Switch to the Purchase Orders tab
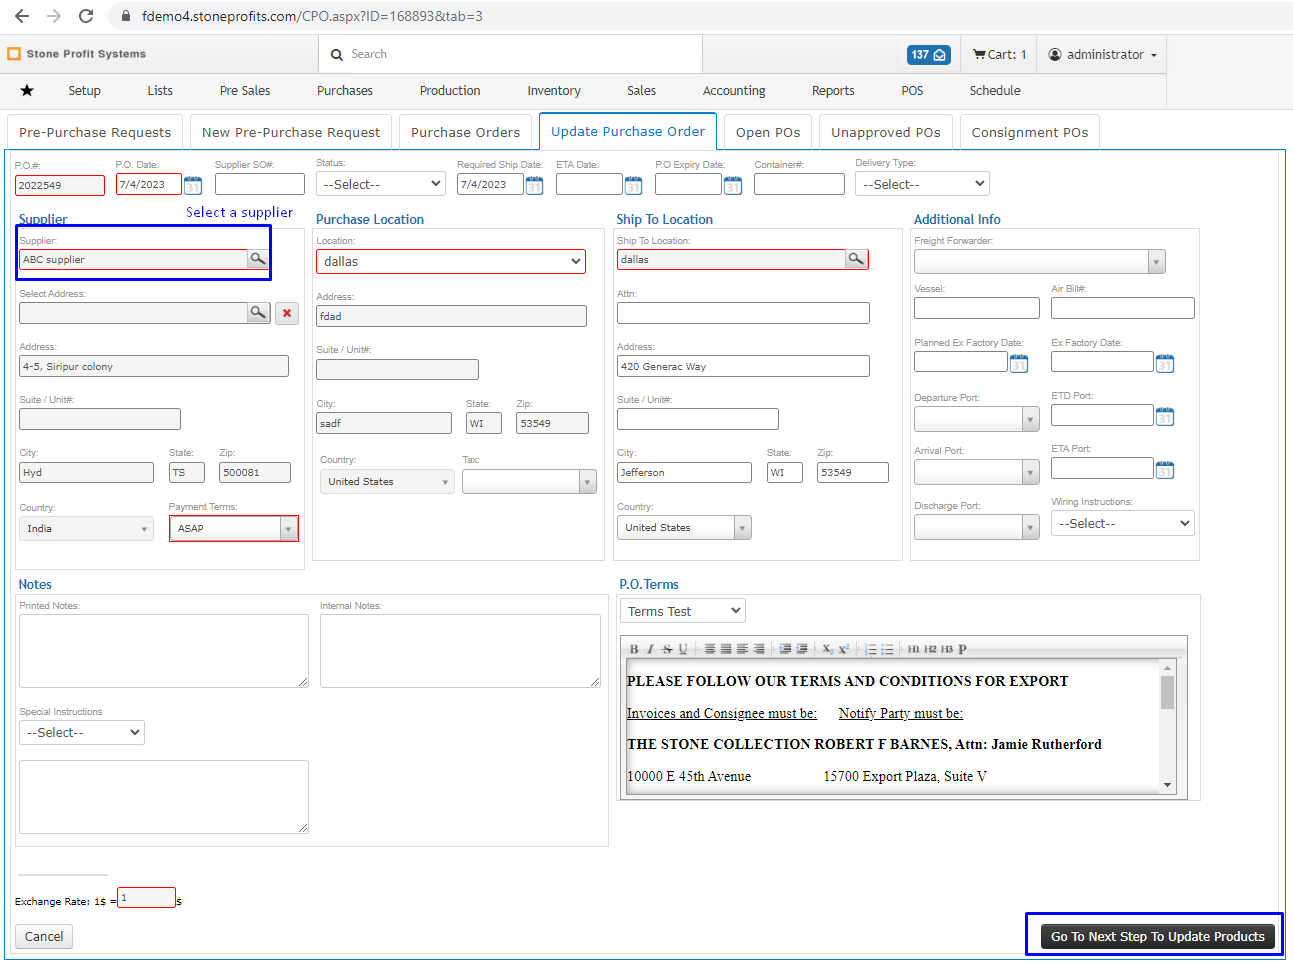Viewport: 1293px width, 969px height. [465, 132]
